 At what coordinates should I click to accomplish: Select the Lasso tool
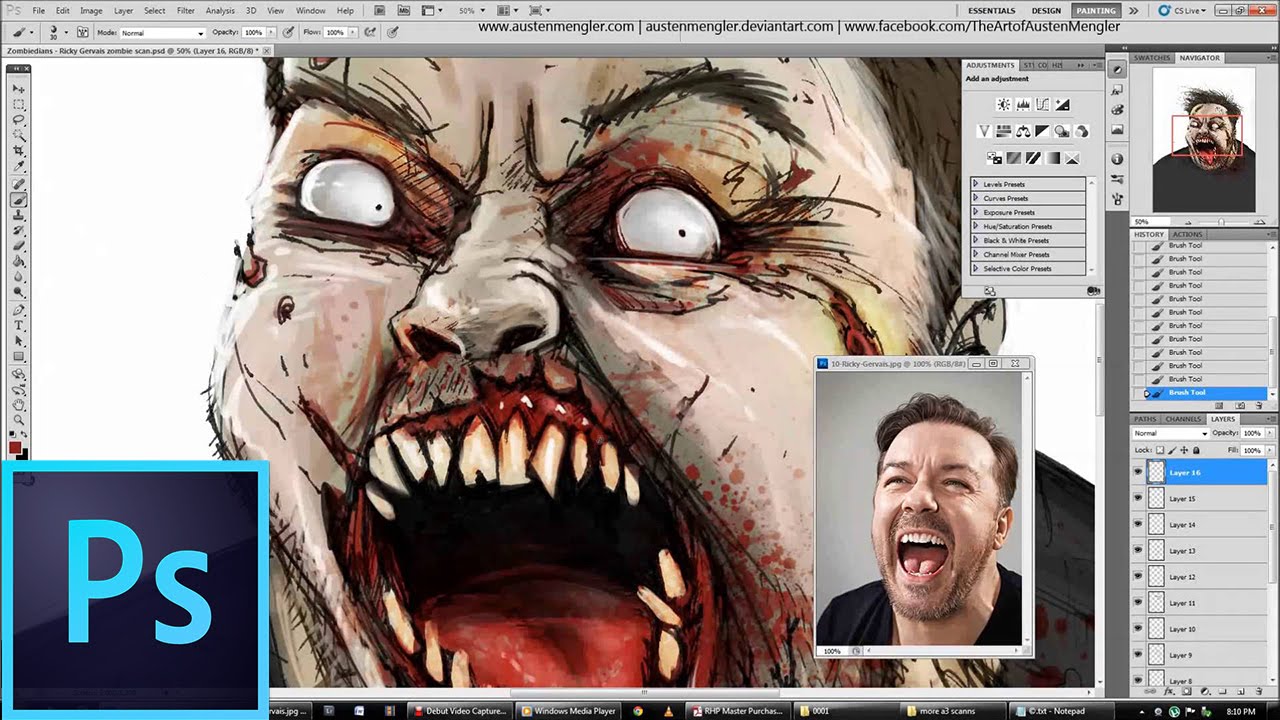[19, 119]
